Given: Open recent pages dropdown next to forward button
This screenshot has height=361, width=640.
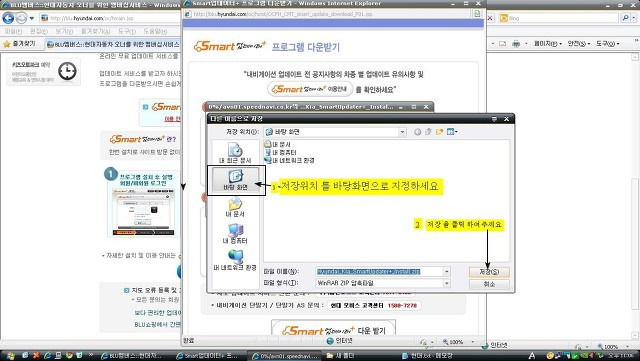Looking at the screenshot, I should coord(32,18).
